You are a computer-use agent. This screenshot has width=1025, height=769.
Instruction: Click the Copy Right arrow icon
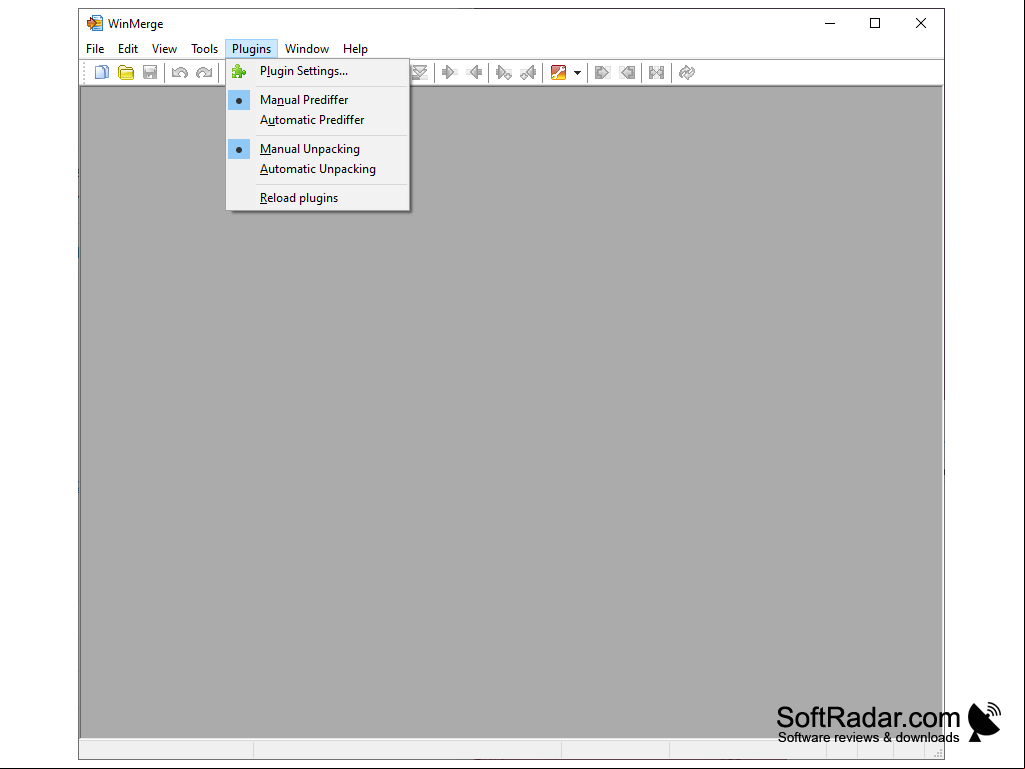(448, 73)
